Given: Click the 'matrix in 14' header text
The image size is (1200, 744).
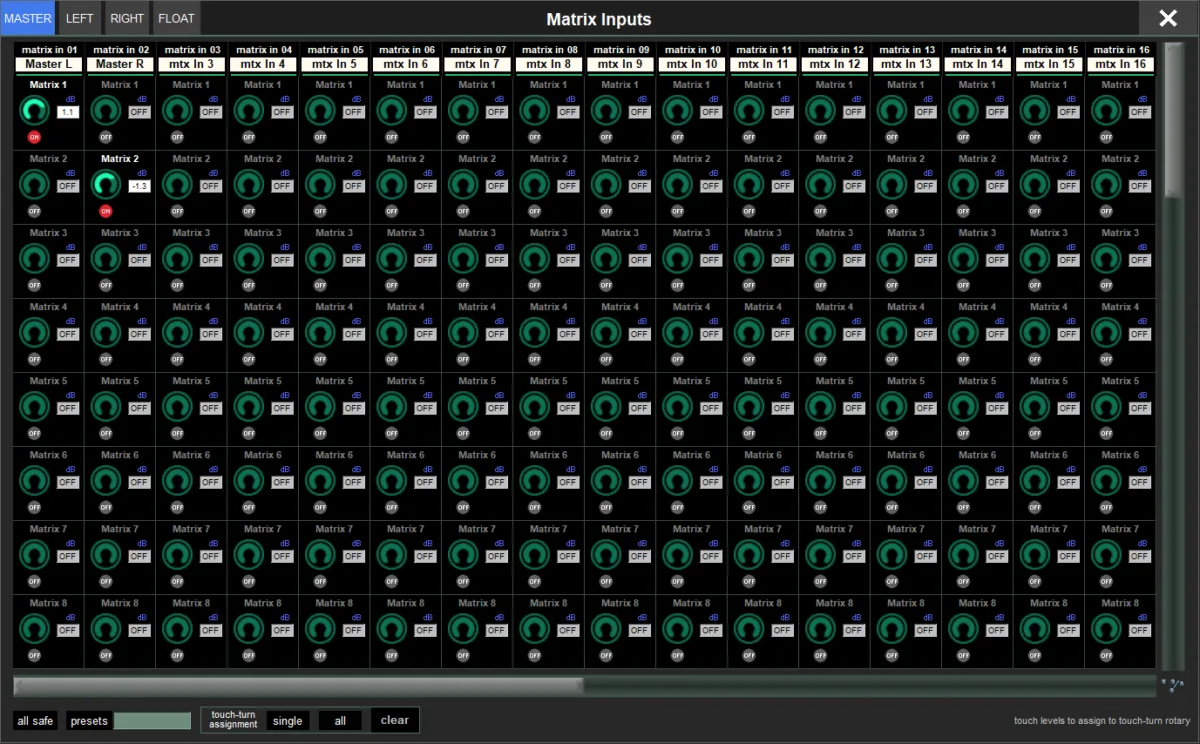Looking at the screenshot, I should point(978,49).
